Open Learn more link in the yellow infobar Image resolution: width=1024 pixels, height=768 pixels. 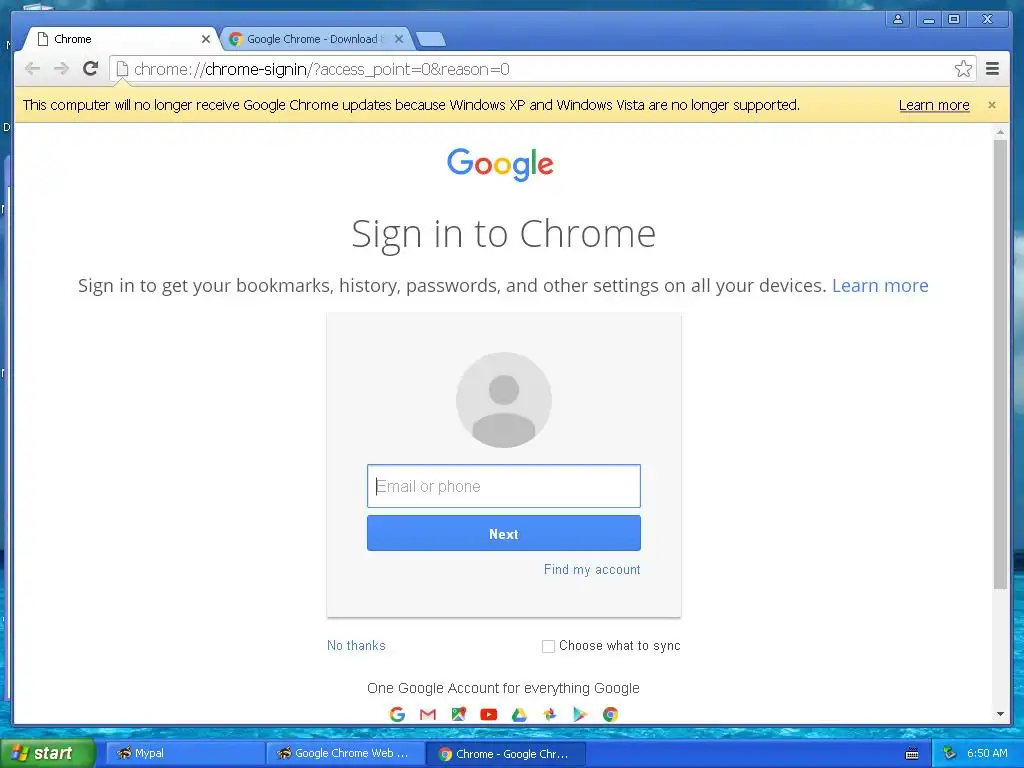[x=934, y=104]
